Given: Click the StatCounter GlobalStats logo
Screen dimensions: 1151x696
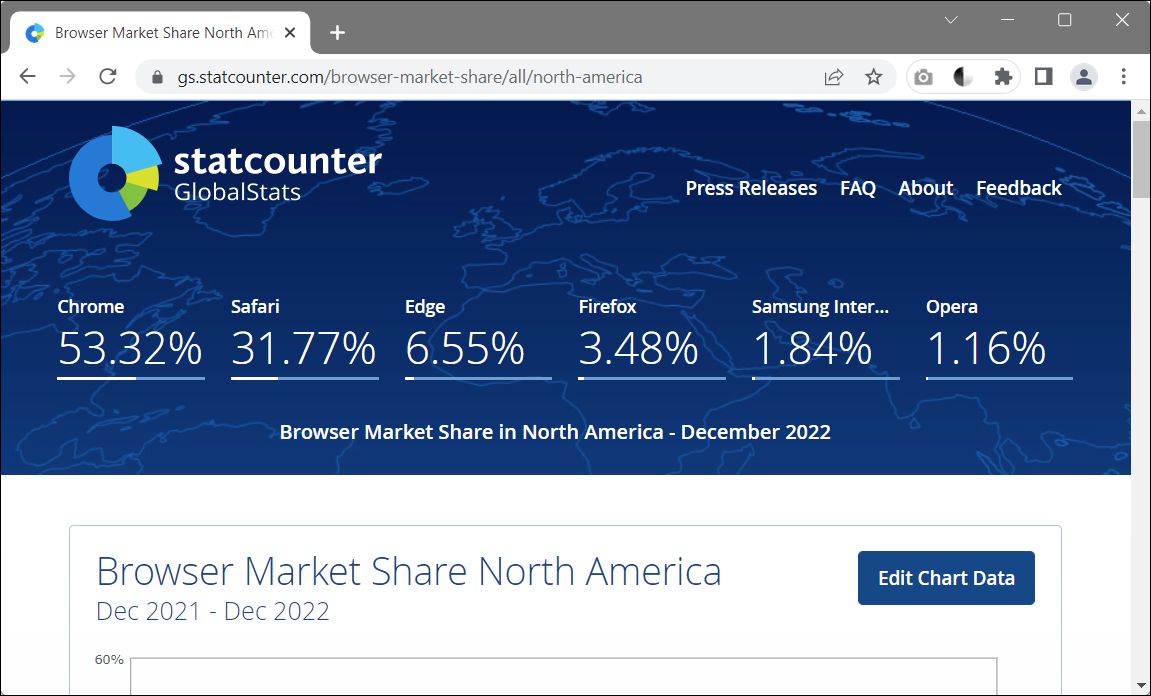Looking at the screenshot, I should pyautogui.click(x=224, y=172).
